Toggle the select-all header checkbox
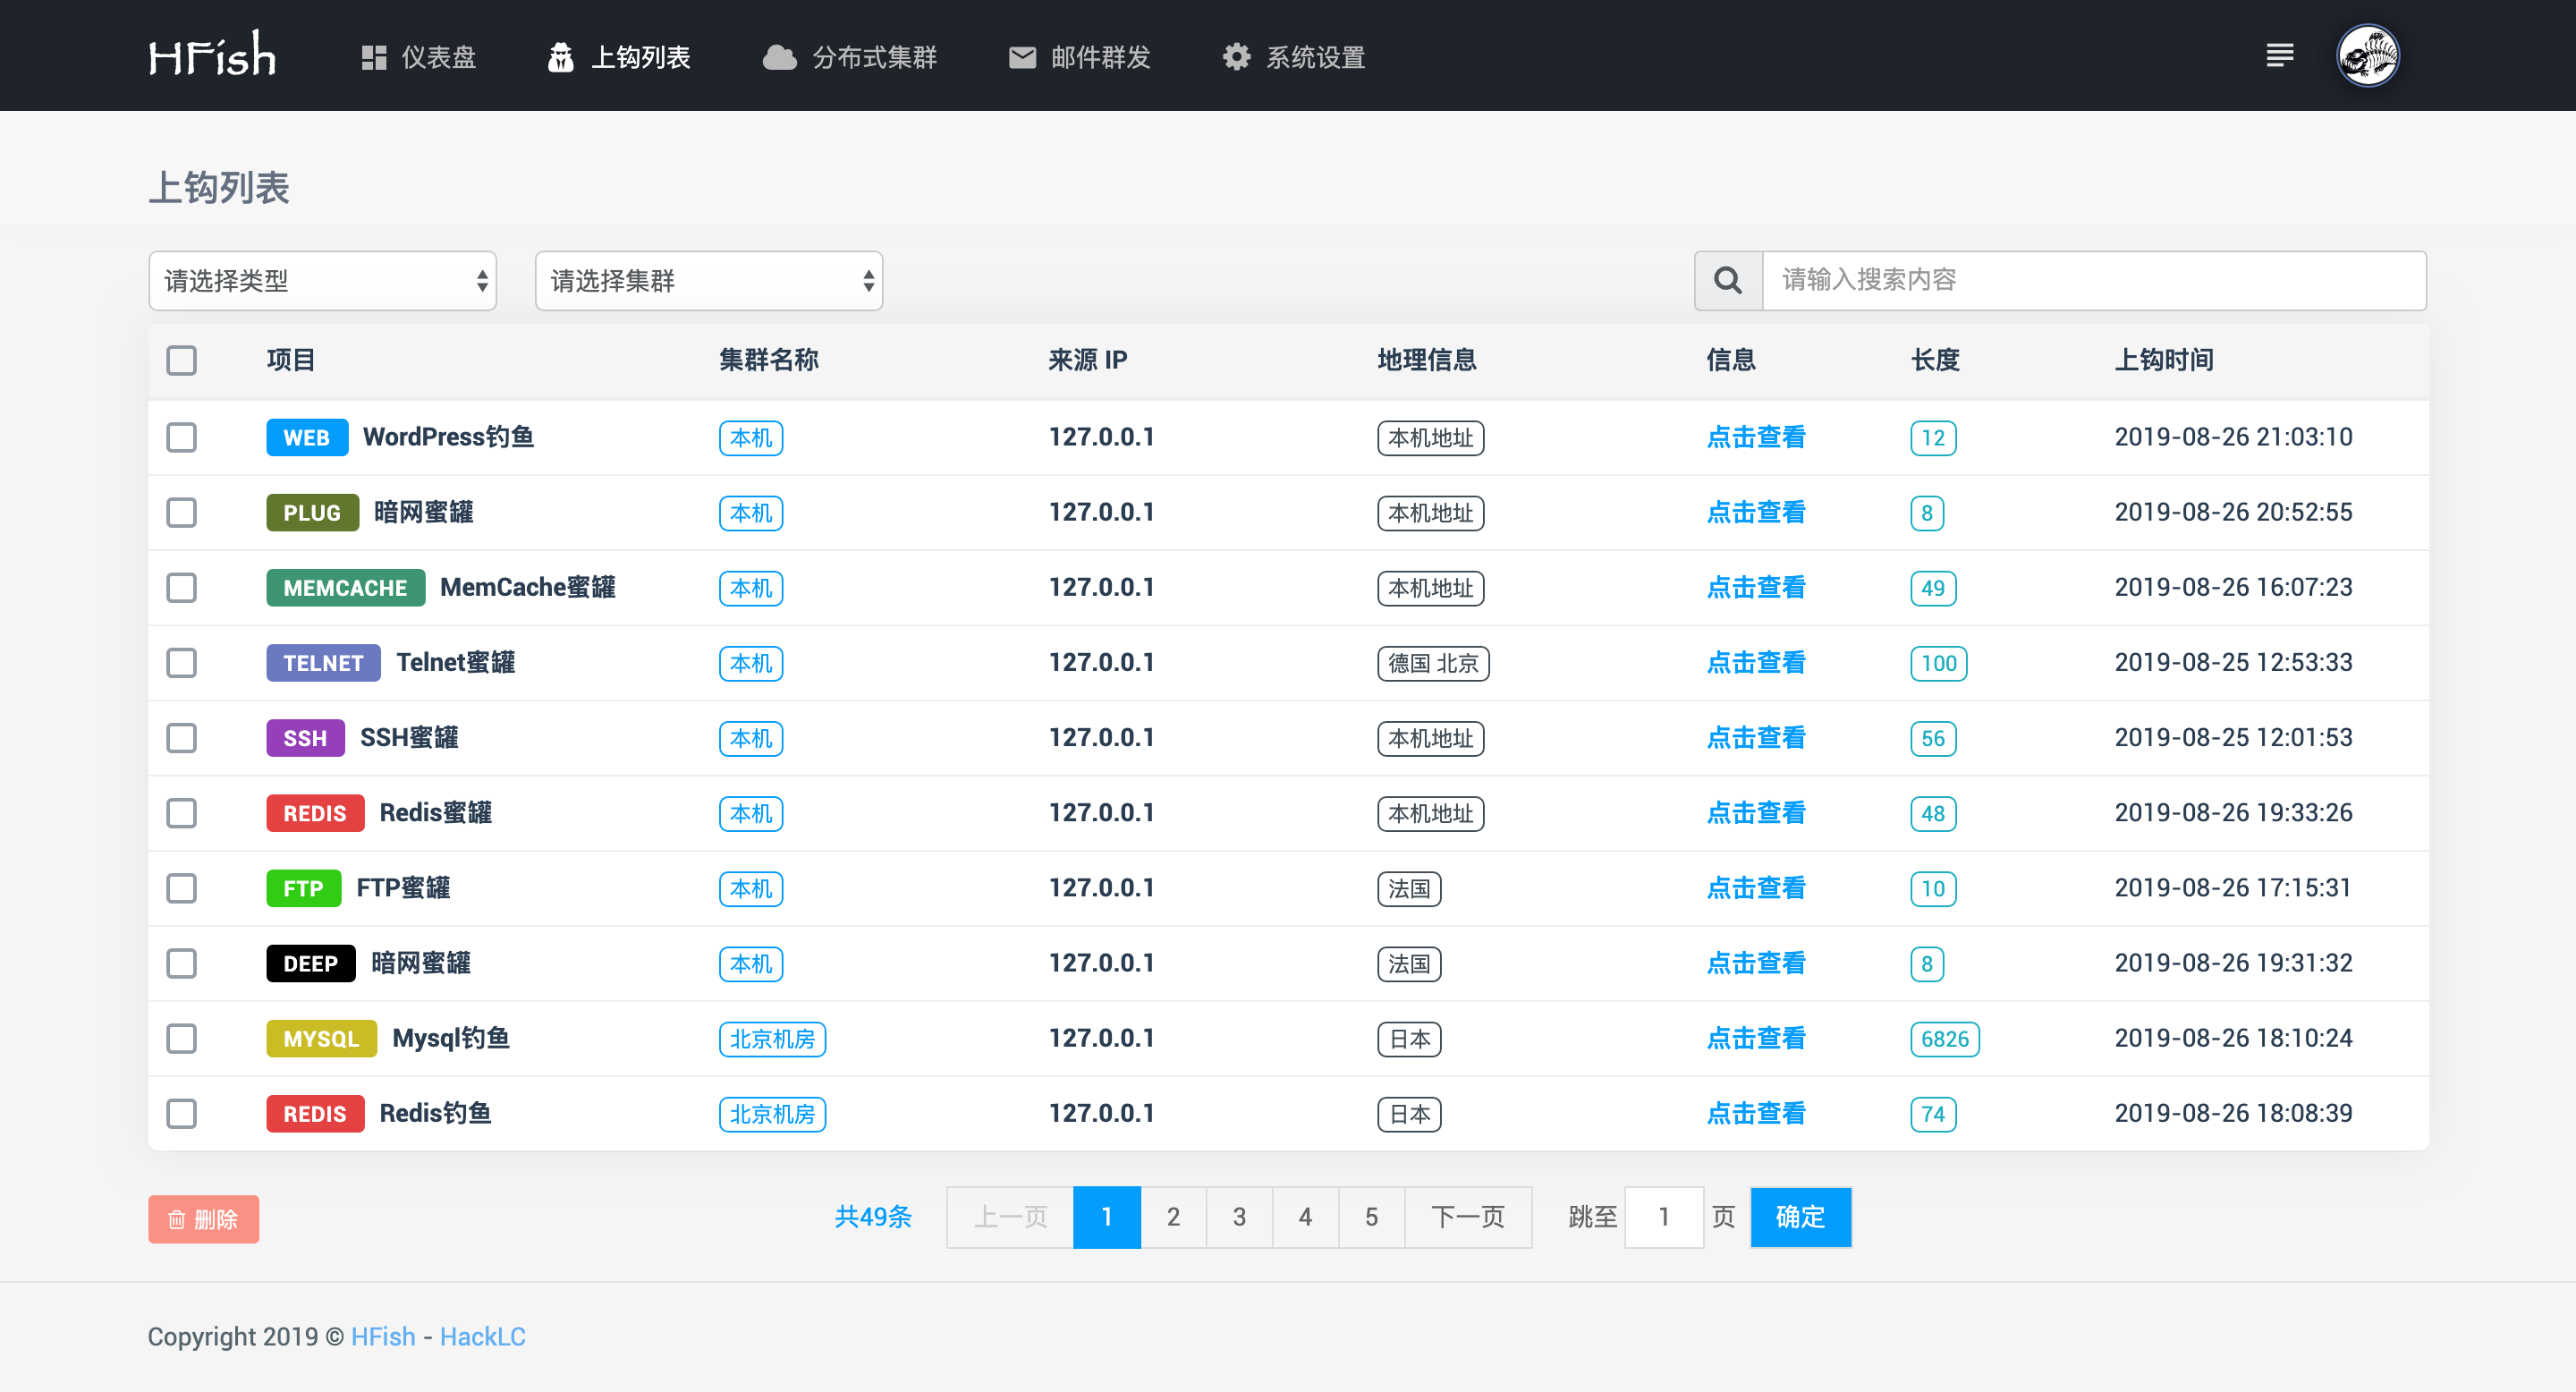 click(181, 360)
